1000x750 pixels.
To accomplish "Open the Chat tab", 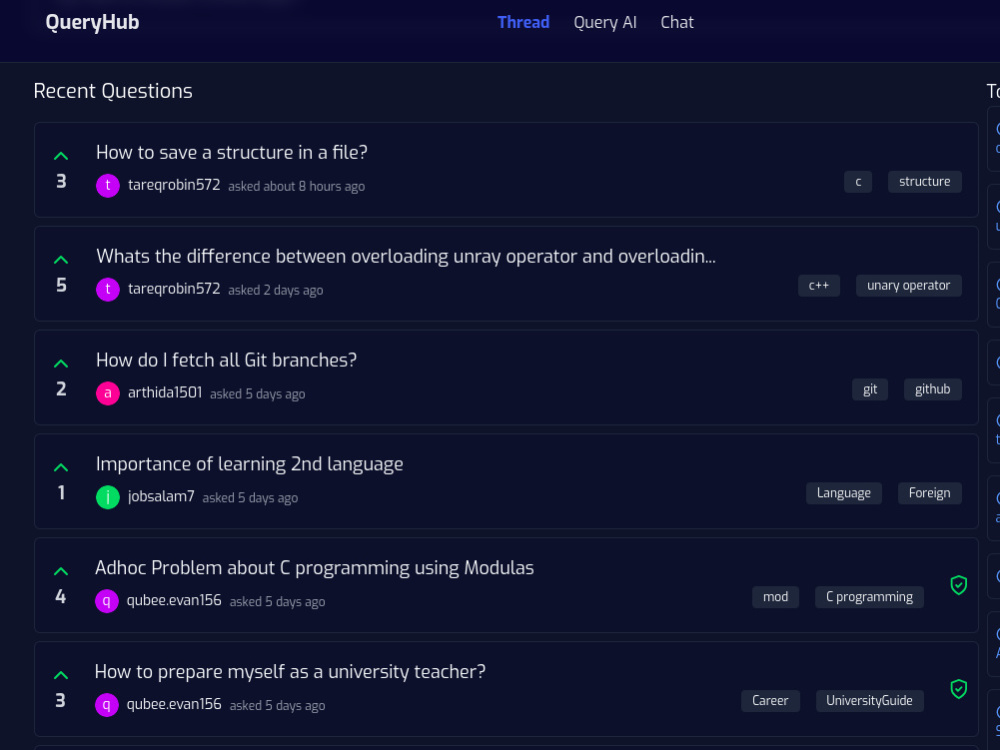I will click(677, 22).
